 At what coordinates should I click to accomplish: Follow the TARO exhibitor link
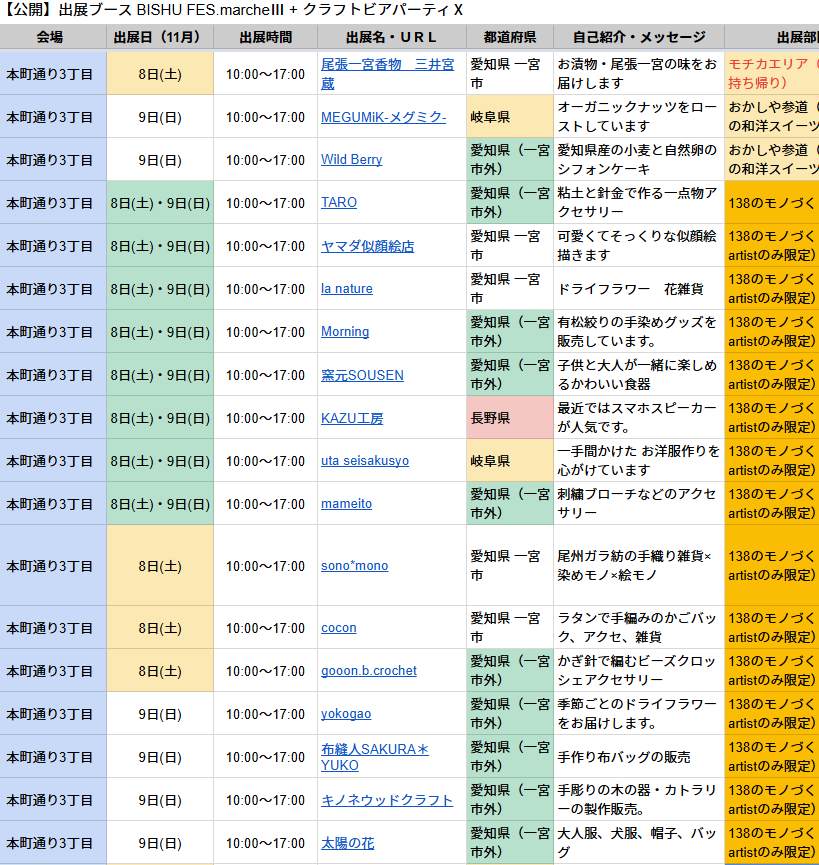pyautogui.click(x=339, y=203)
